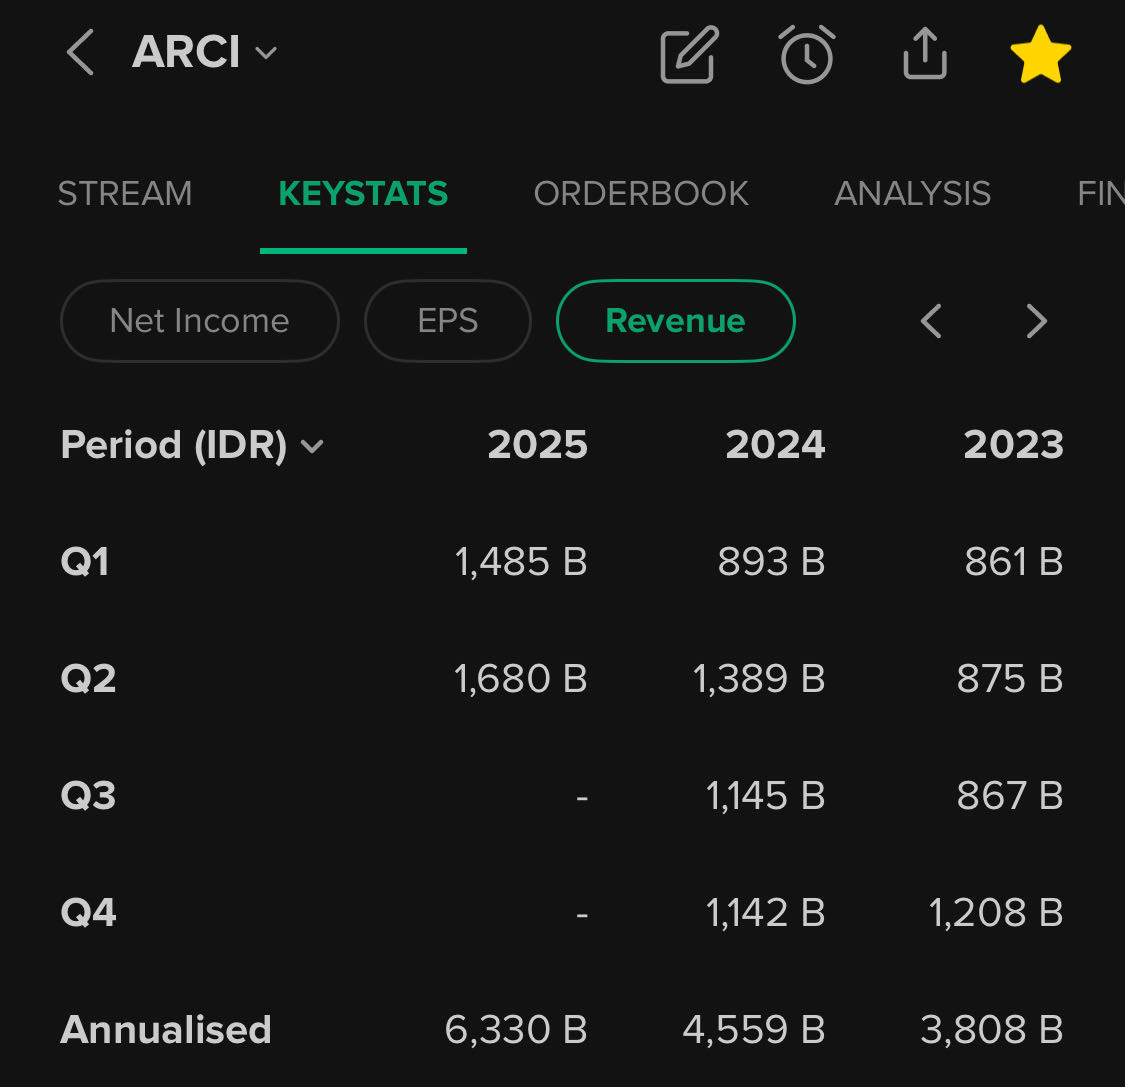
Task: Set a price alert with alarm clock icon
Action: [x=807, y=54]
